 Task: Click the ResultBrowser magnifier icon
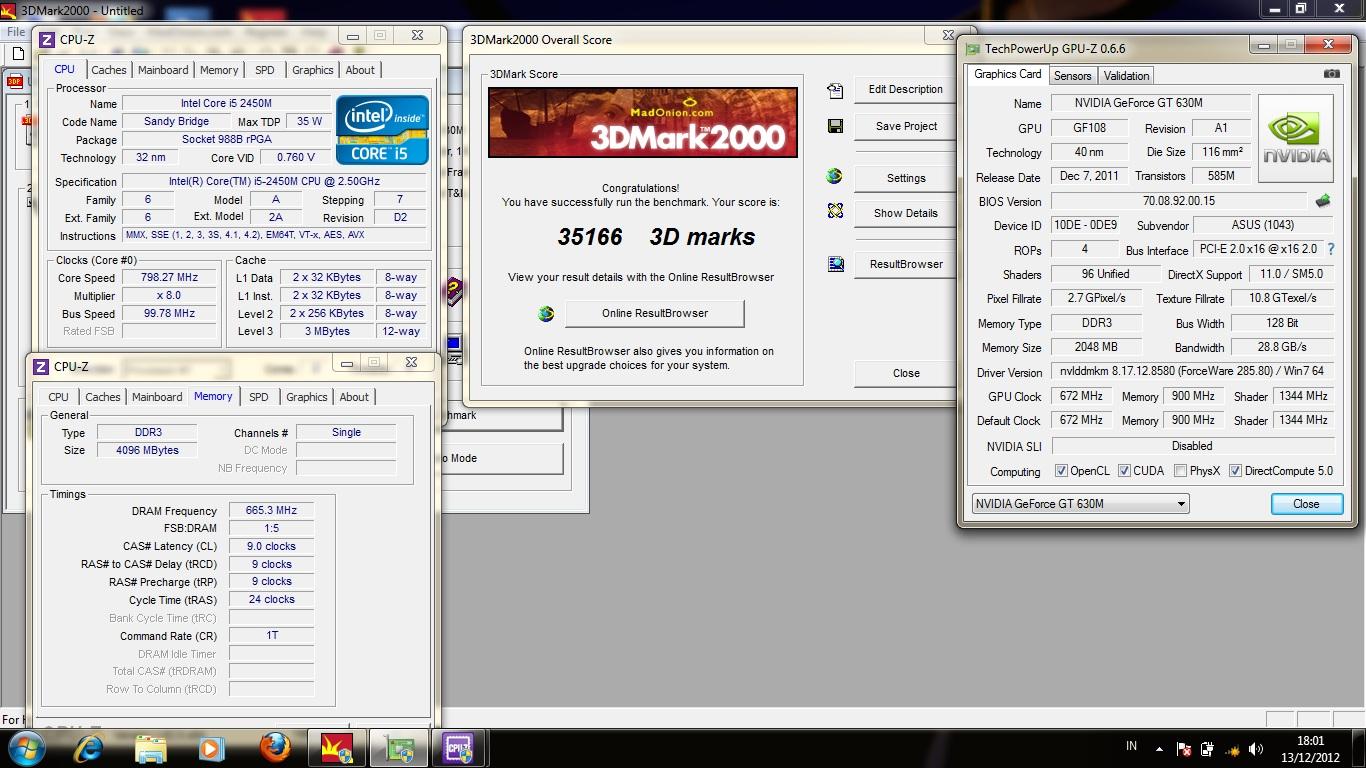[x=835, y=264]
